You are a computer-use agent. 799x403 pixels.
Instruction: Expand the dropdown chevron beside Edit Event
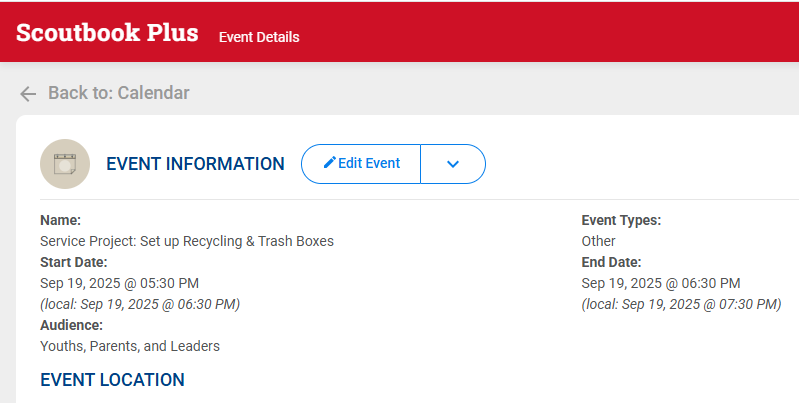click(x=453, y=164)
